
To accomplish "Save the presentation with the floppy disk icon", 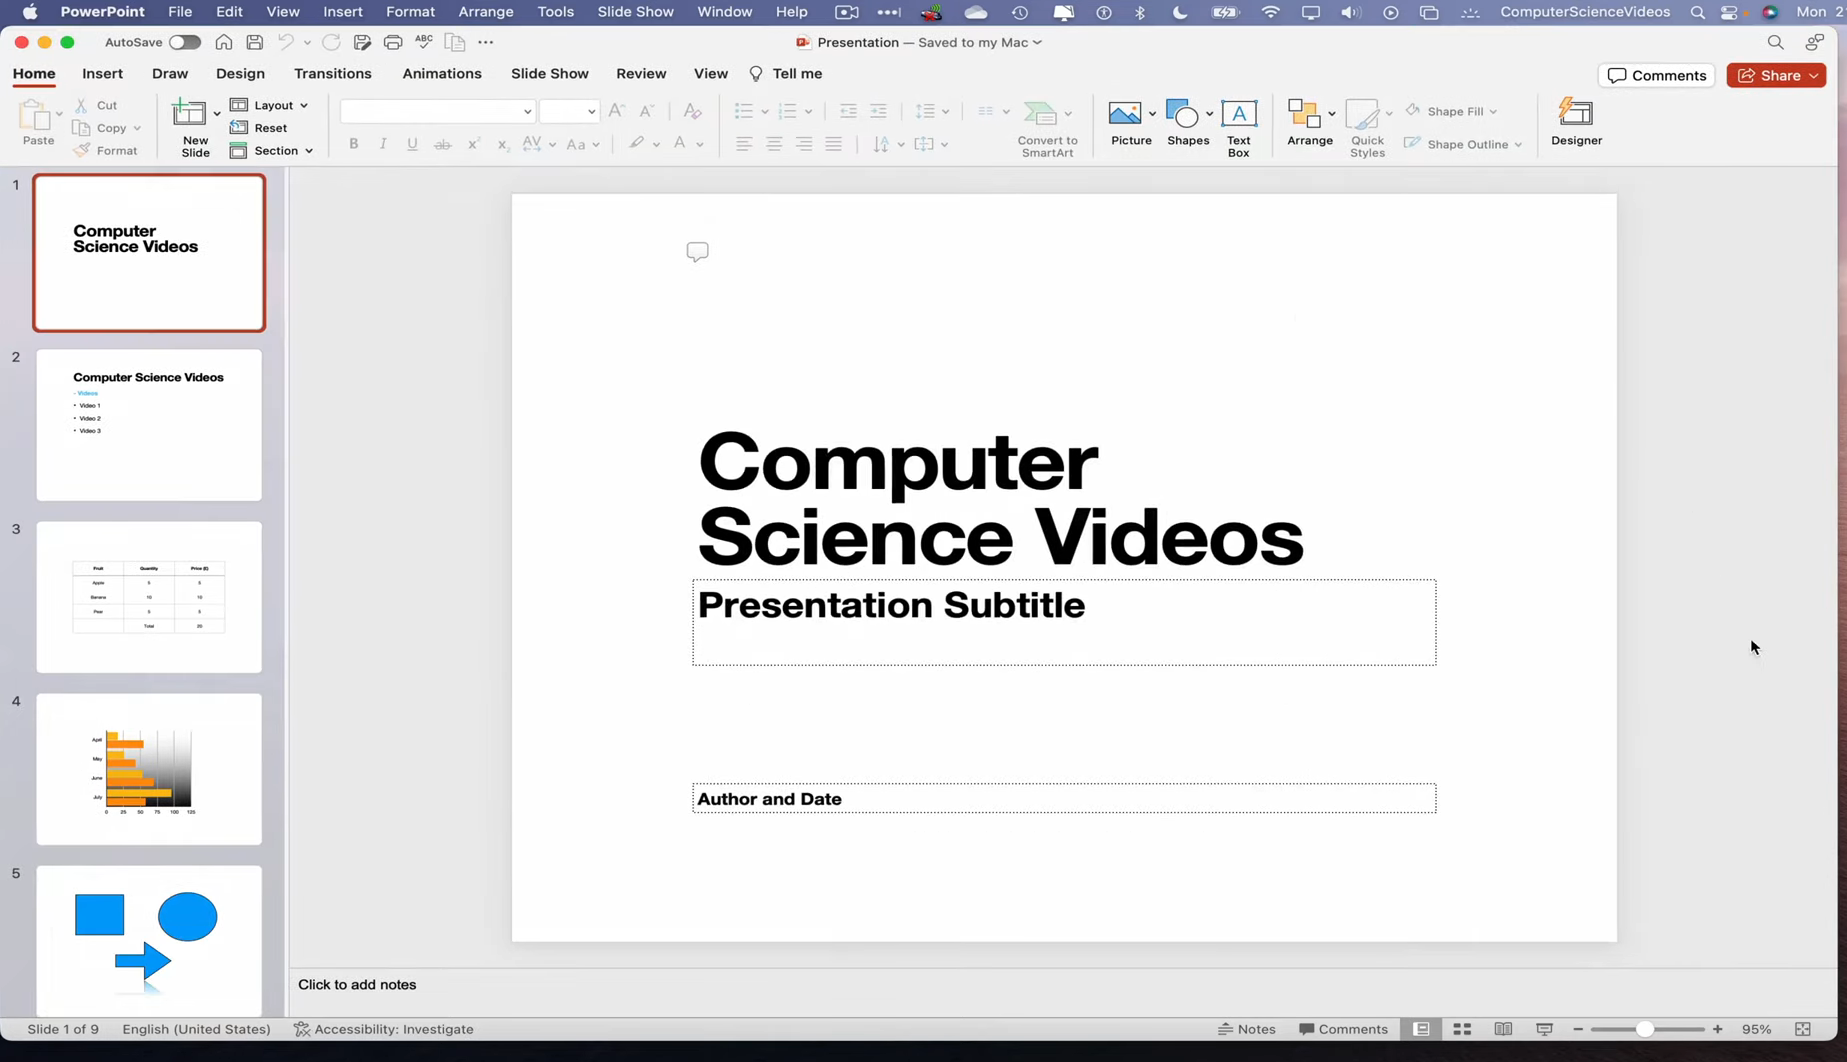I will click(x=254, y=42).
